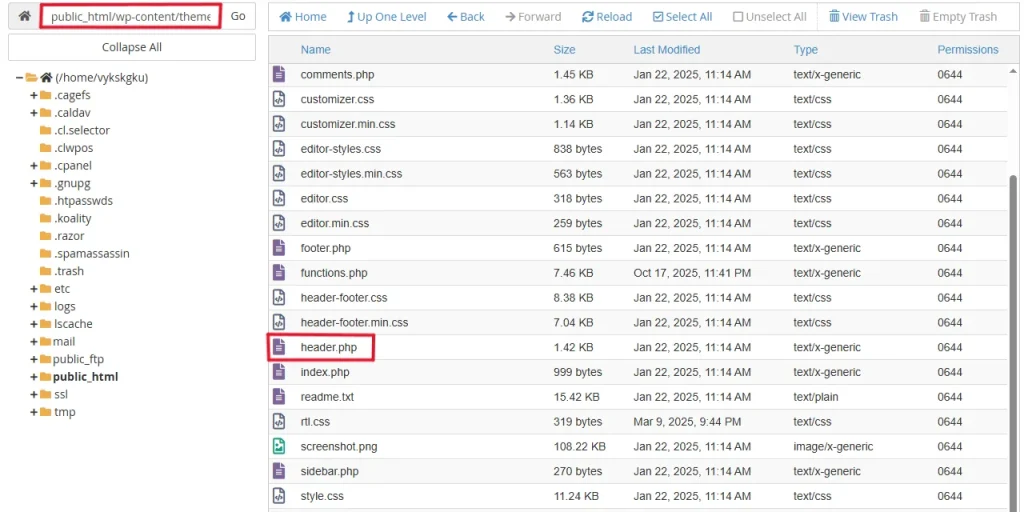
Task: Click the sidebar.php file icon
Action: click(279, 472)
